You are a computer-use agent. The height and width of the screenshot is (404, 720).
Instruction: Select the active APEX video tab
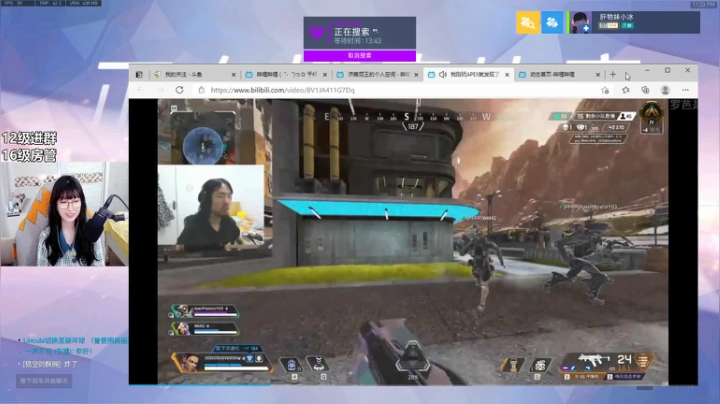tap(468, 74)
